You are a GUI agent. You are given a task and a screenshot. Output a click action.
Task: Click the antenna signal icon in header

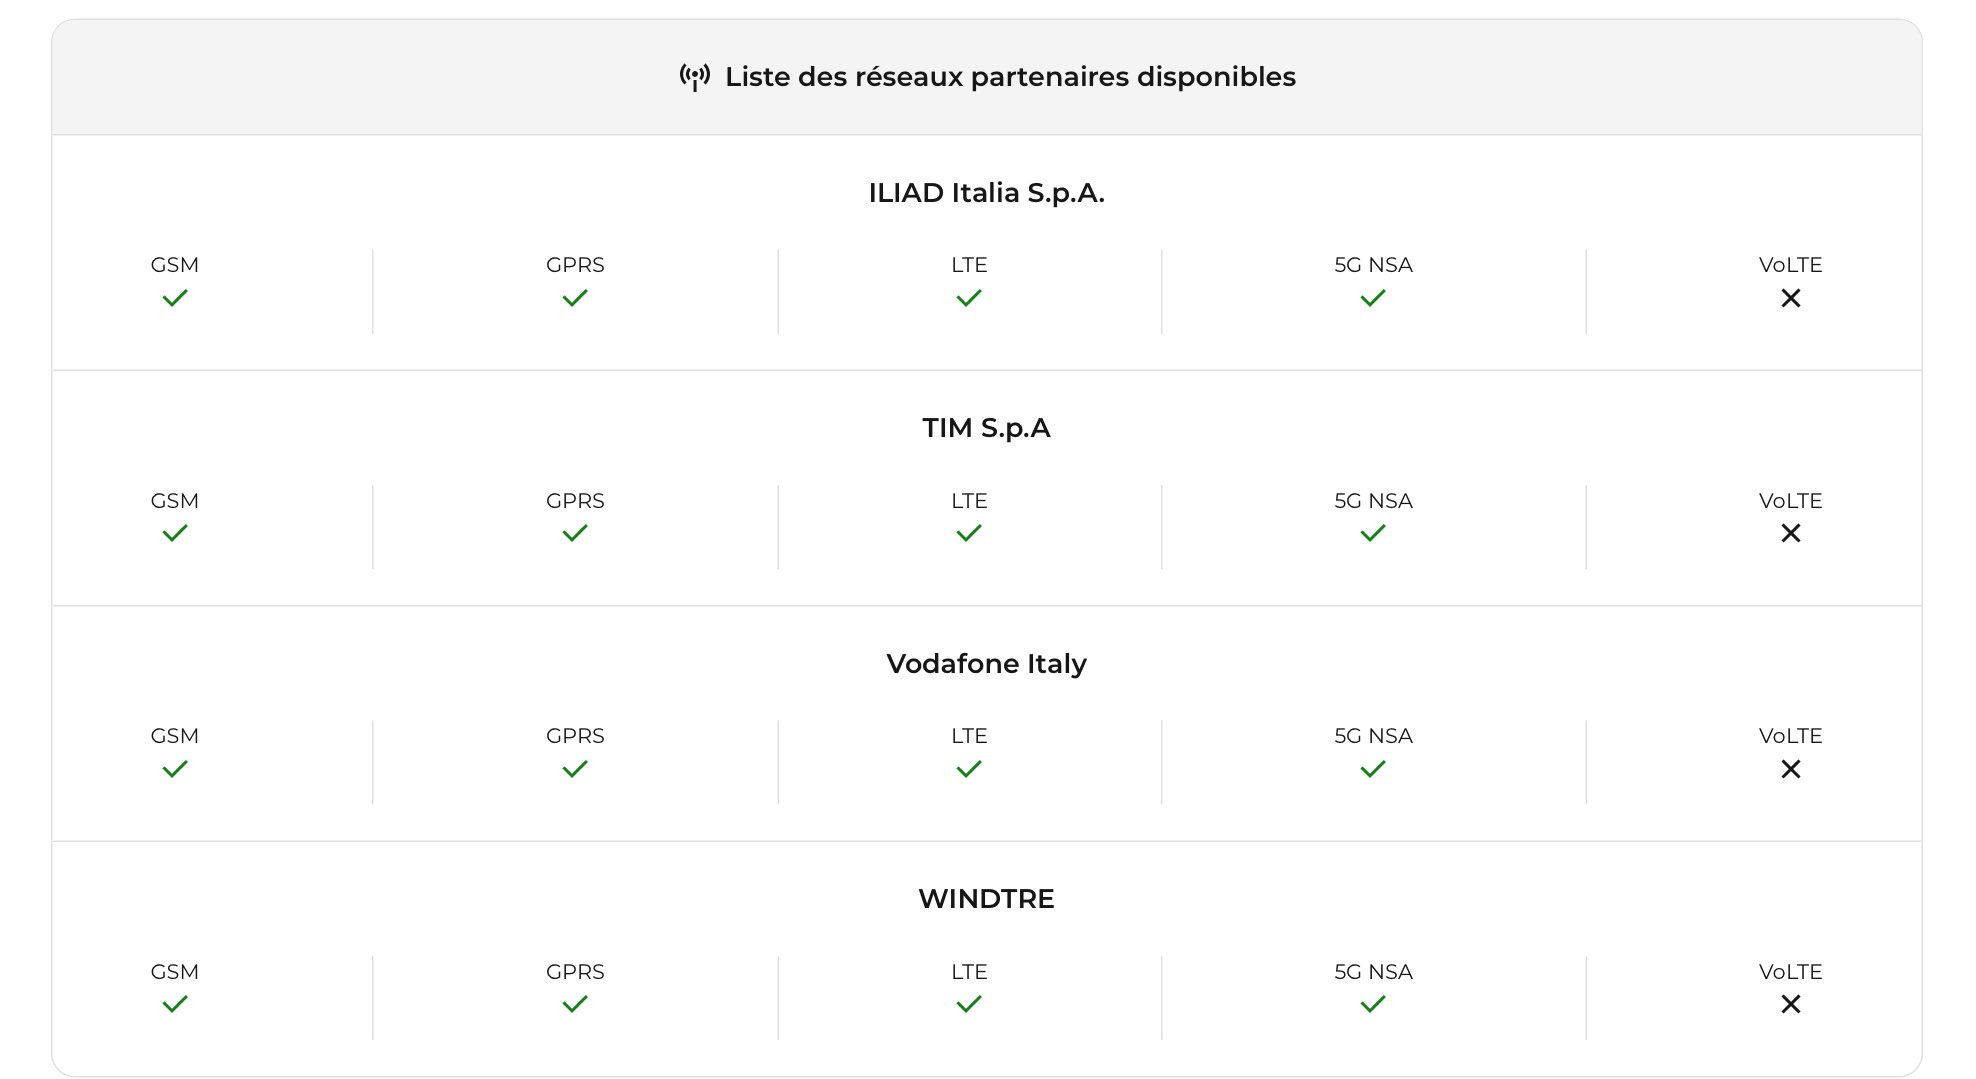click(x=695, y=77)
